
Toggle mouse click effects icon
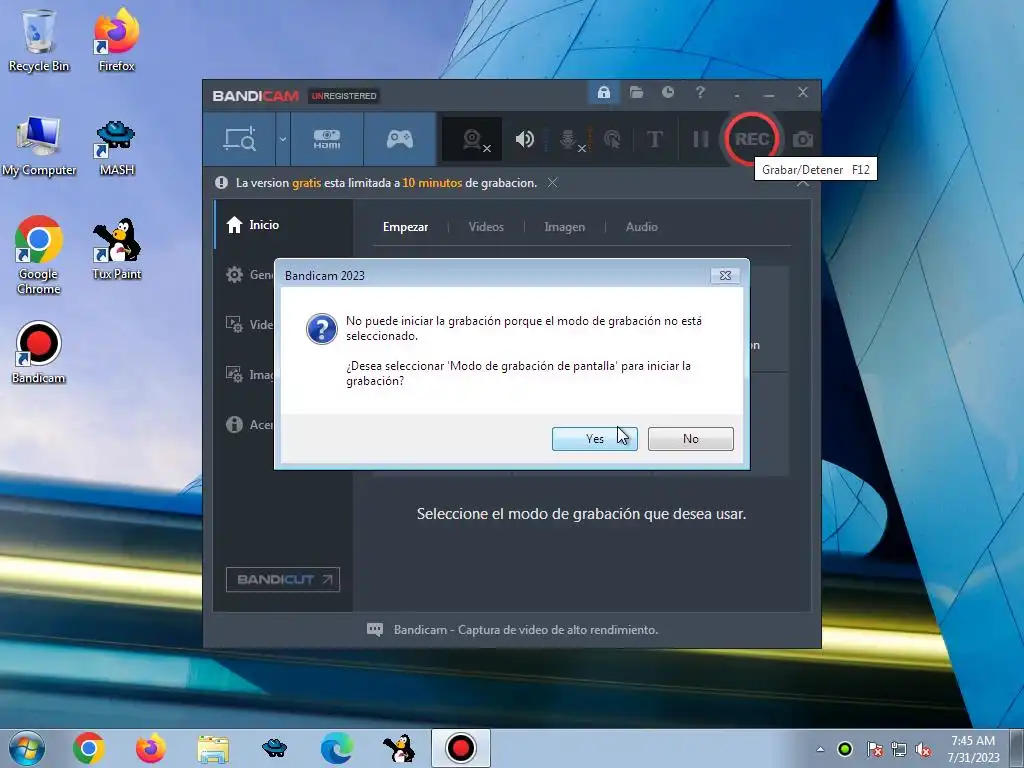pyautogui.click(x=612, y=139)
